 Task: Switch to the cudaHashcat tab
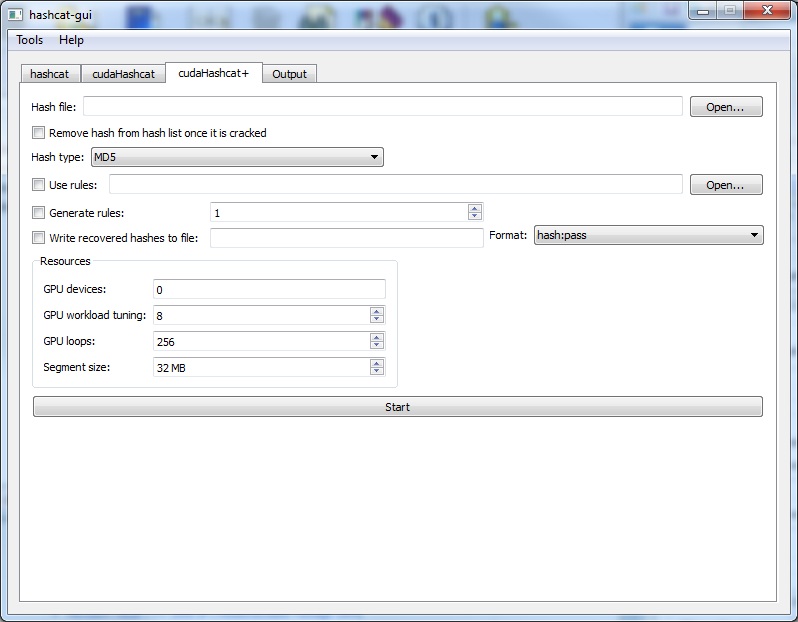(x=123, y=74)
